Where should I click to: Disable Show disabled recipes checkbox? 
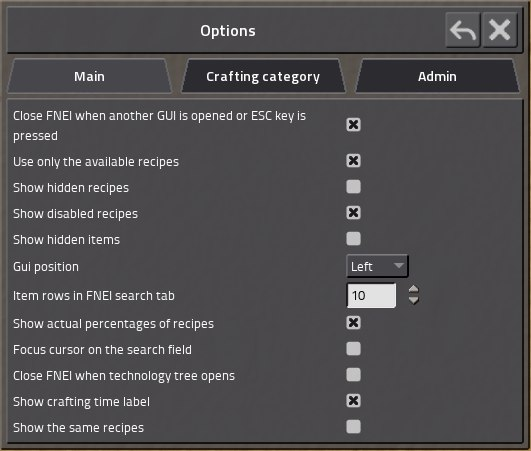[353, 213]
